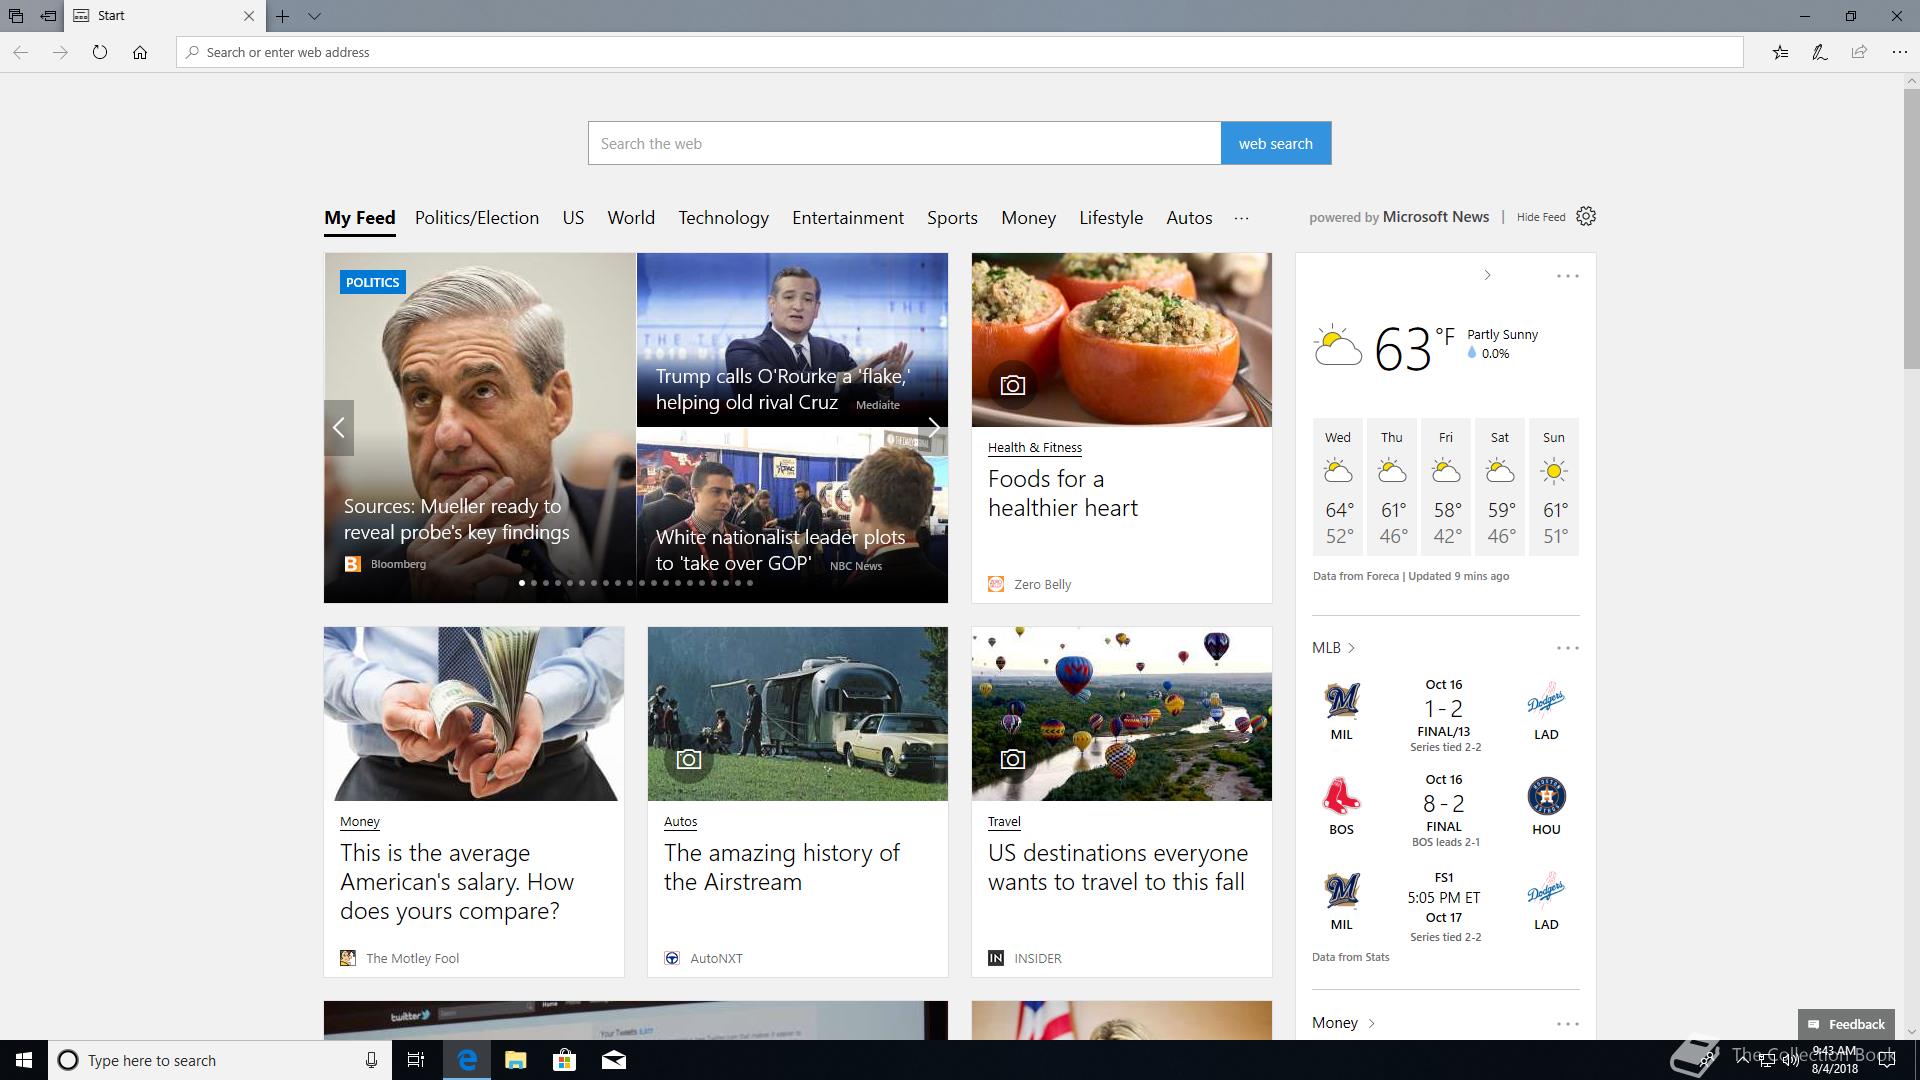Open Airstream history article
Viewport: 1920px width, 1080px height.
pyautogui.click(x=782, y=867)
